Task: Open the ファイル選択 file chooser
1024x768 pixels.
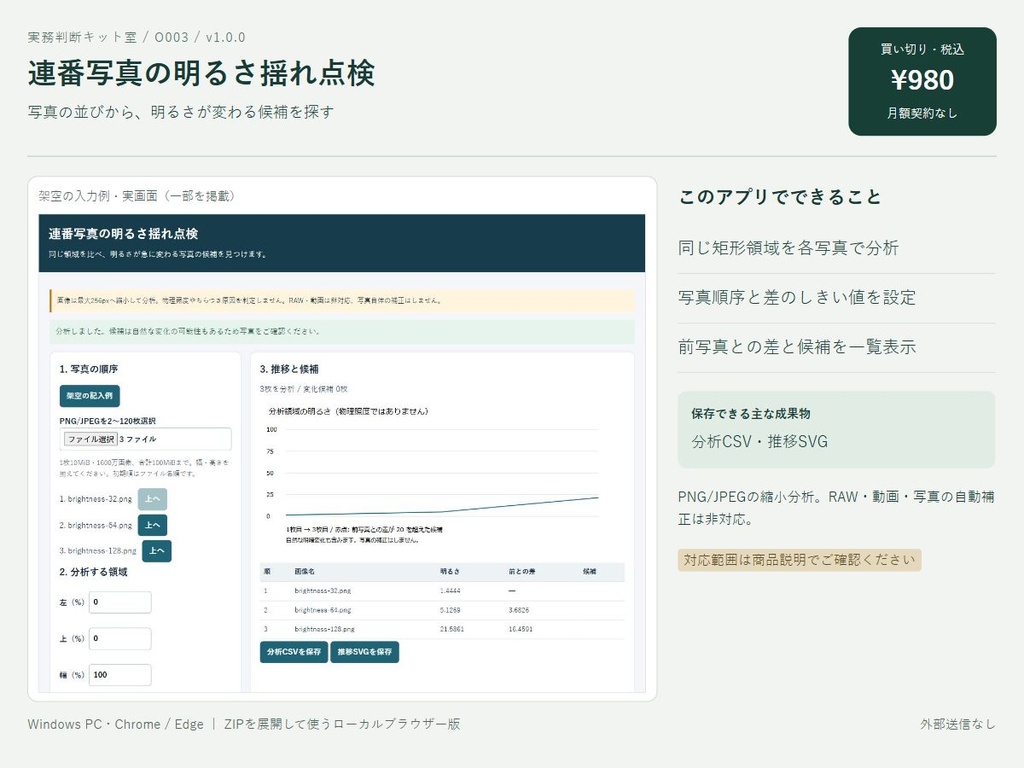Action: pyautogui.click(x=90, y=439)
